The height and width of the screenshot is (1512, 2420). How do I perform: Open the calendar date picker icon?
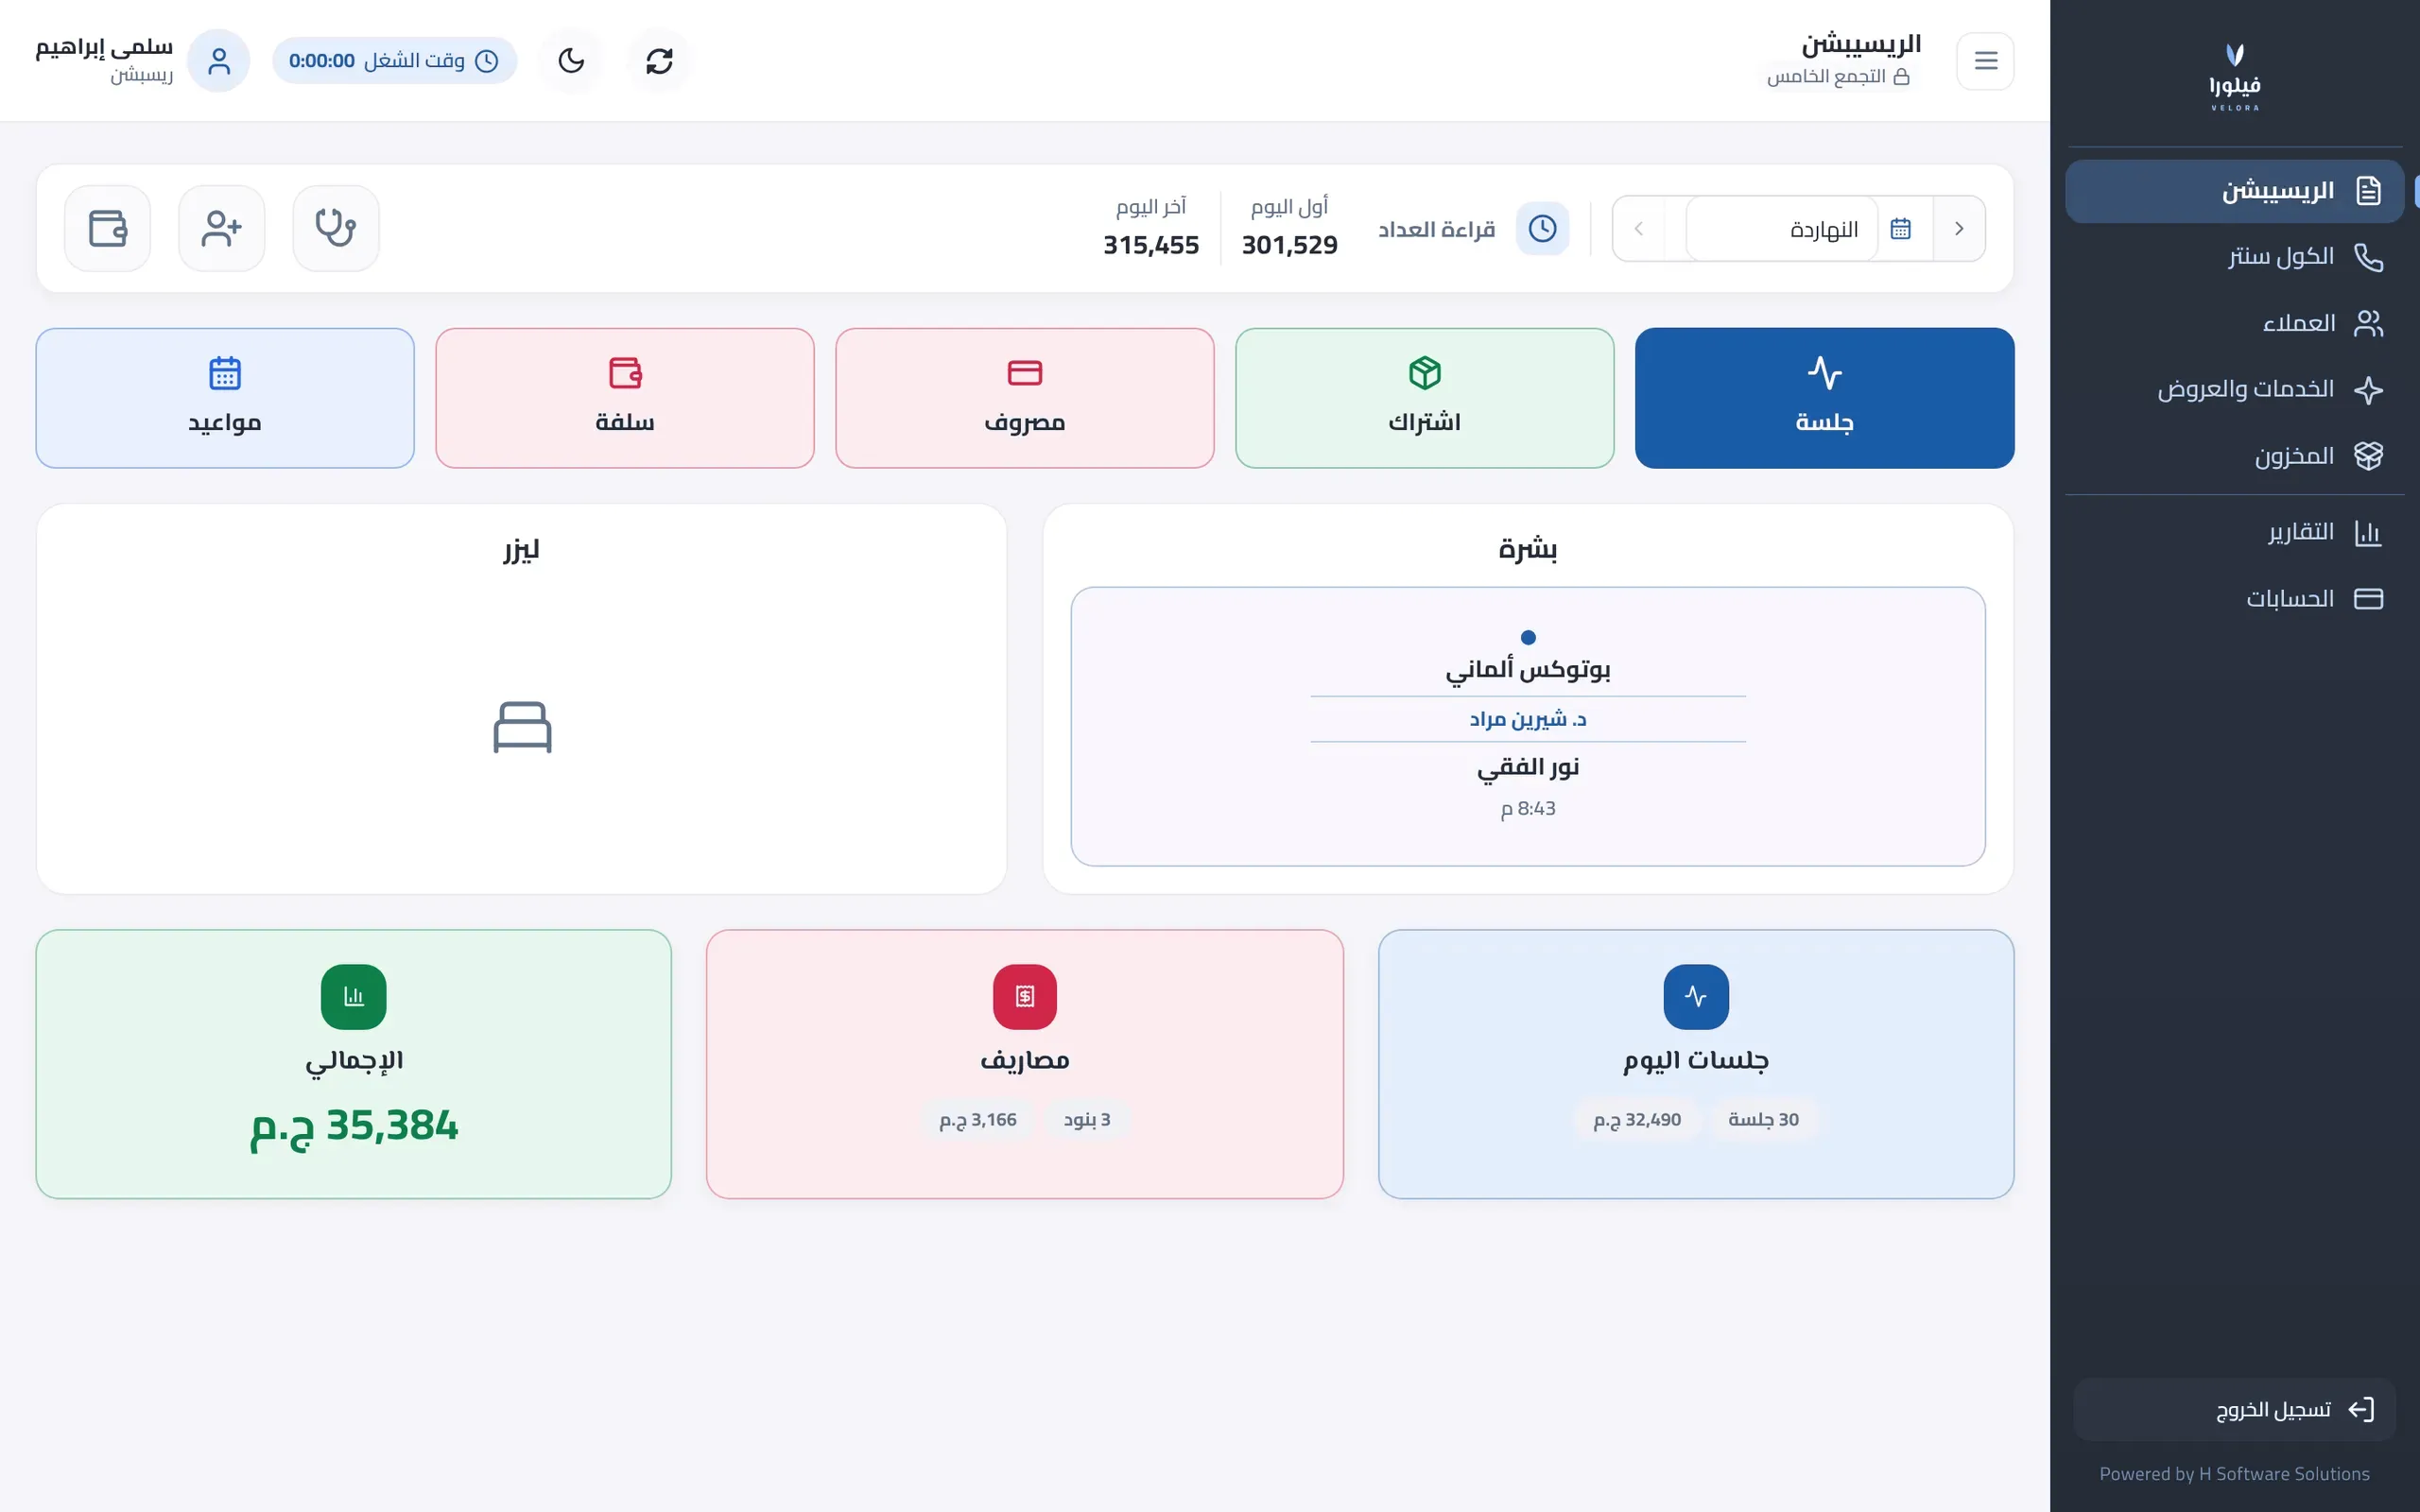tap(1901, 229)
